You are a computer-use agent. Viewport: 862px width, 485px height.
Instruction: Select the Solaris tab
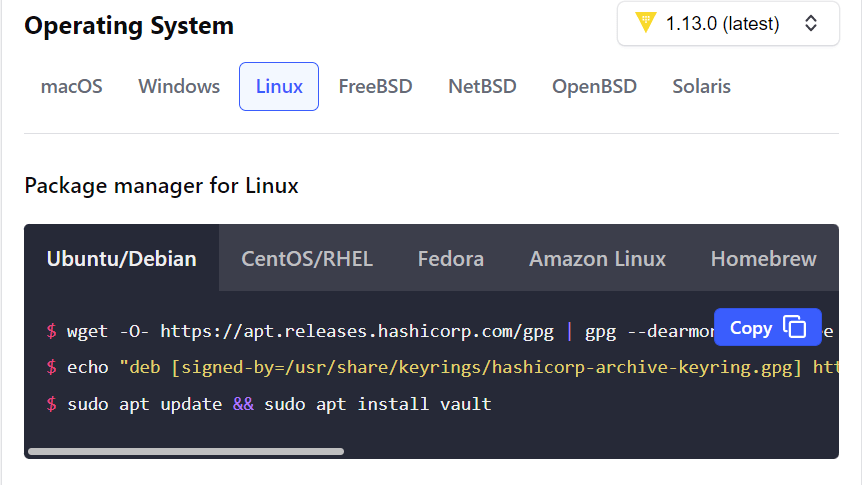(701, 86)
